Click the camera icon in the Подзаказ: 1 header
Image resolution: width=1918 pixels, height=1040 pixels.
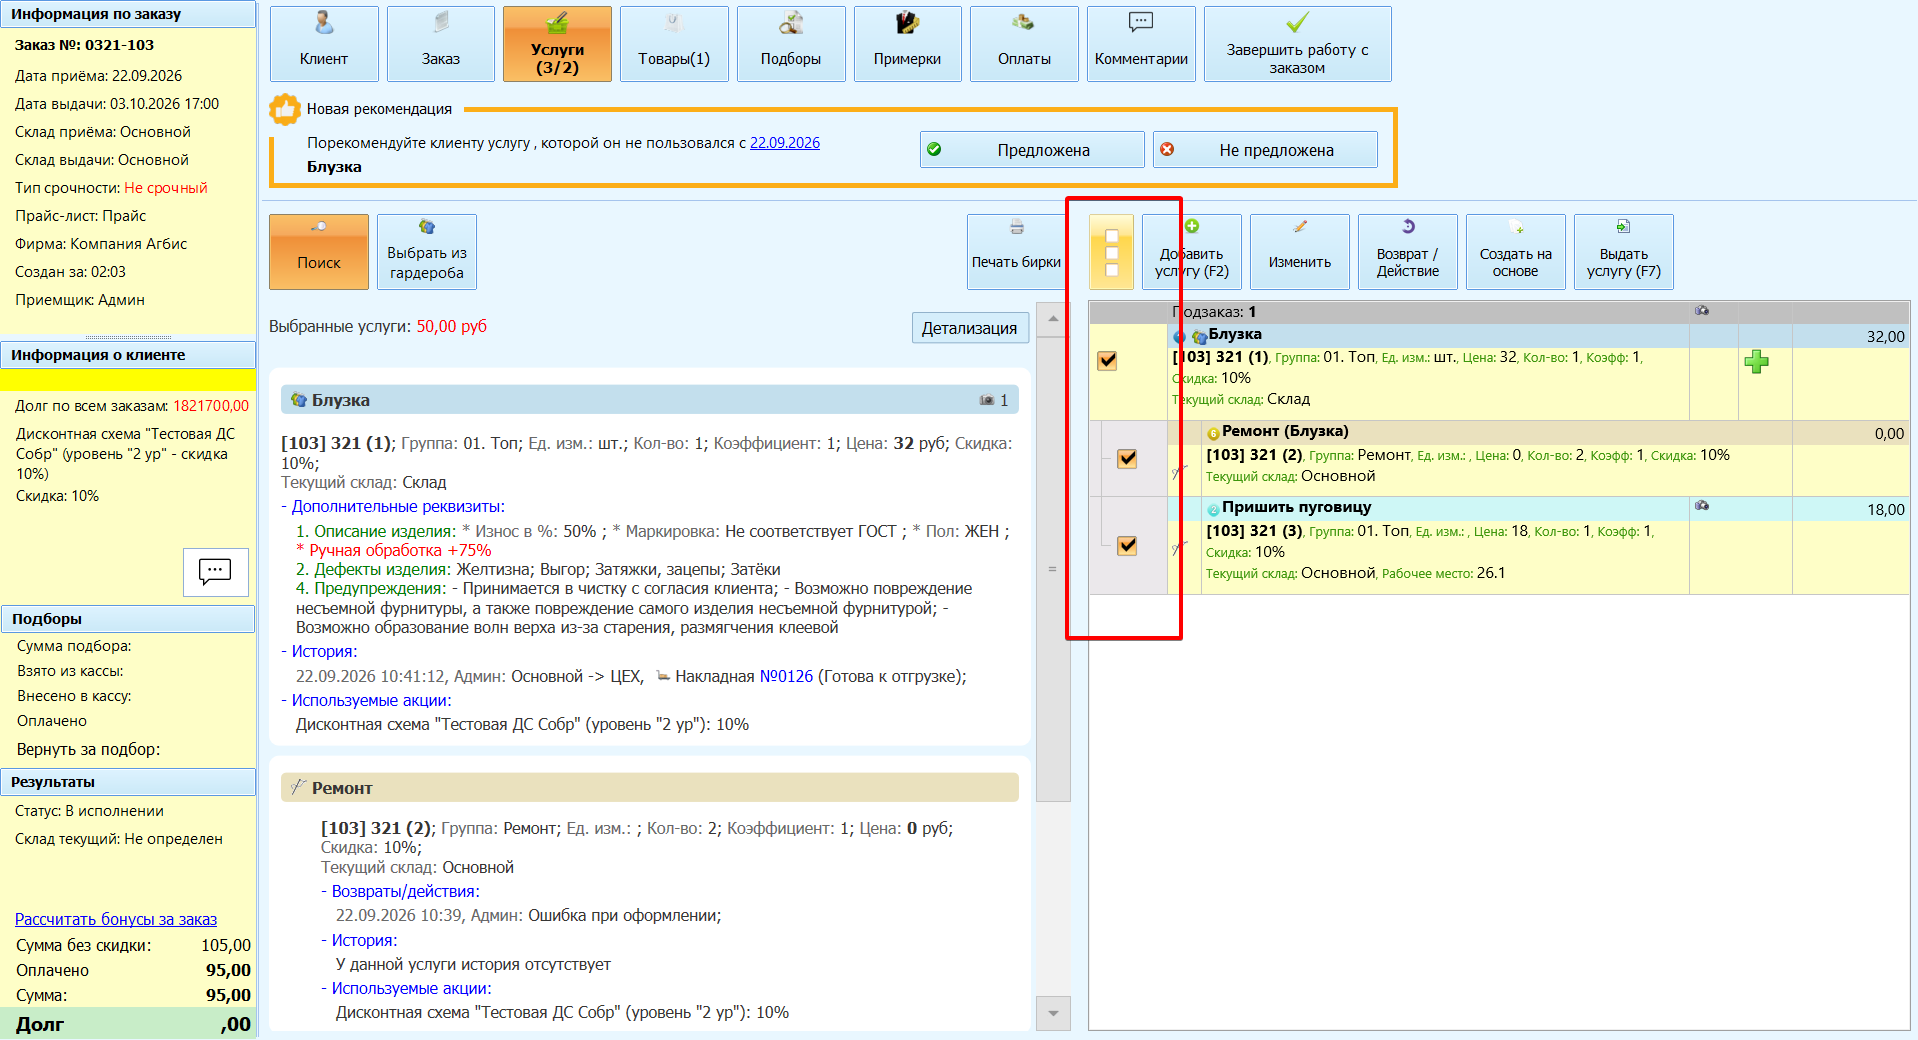click(1702, 311)
